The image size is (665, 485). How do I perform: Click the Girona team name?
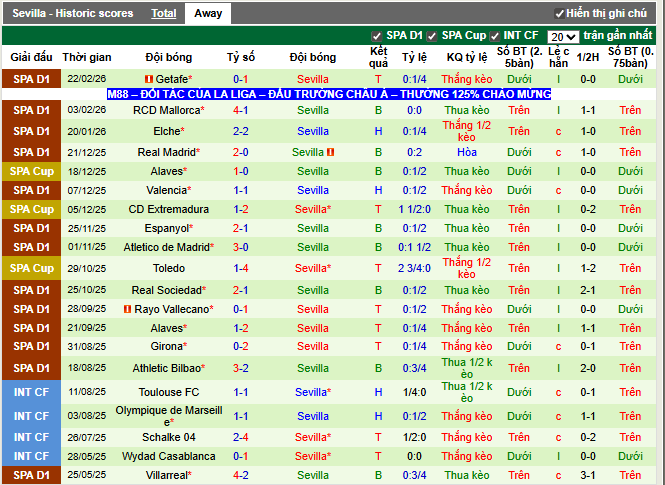point(167,346)
